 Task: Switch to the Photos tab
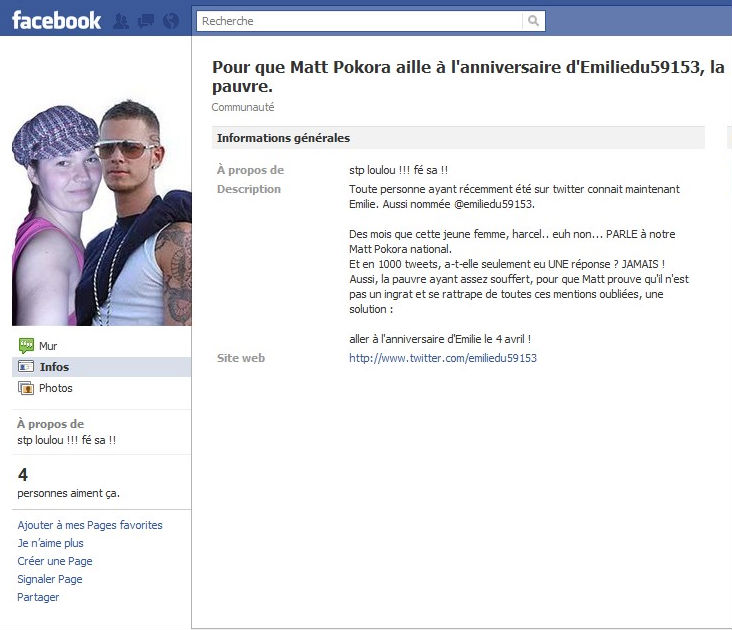coord(101,388)
